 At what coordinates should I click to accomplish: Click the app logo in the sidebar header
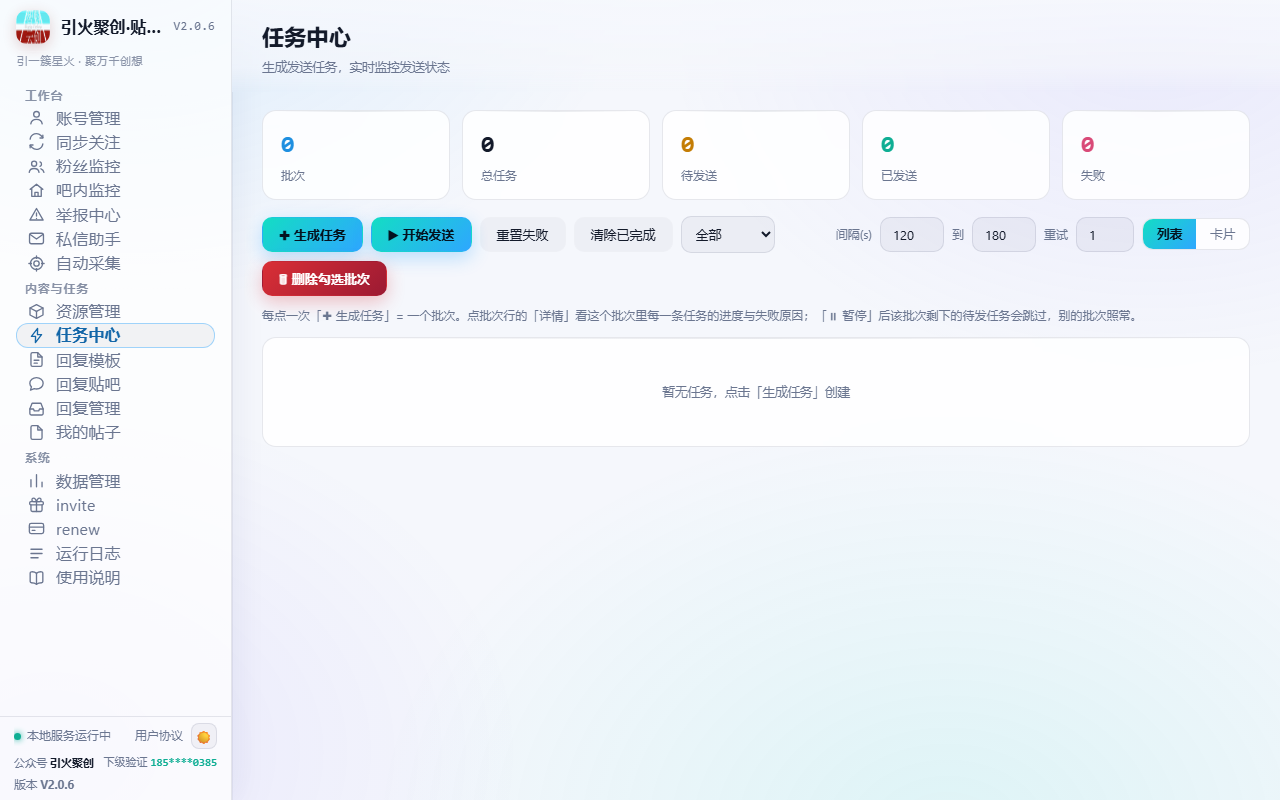(x=33, y=27)
